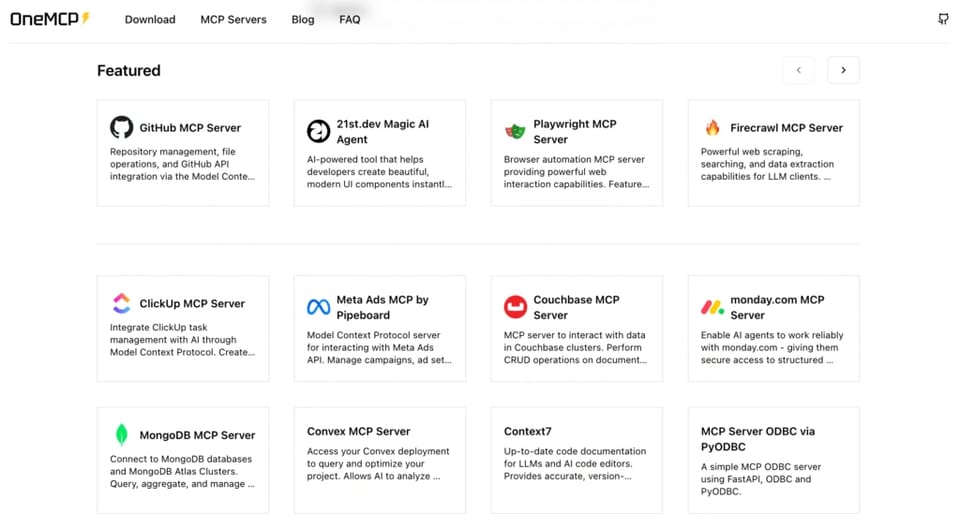The image size is (960, 528).
Task: Open the Download menu item
Action: [x=150, y=19]
